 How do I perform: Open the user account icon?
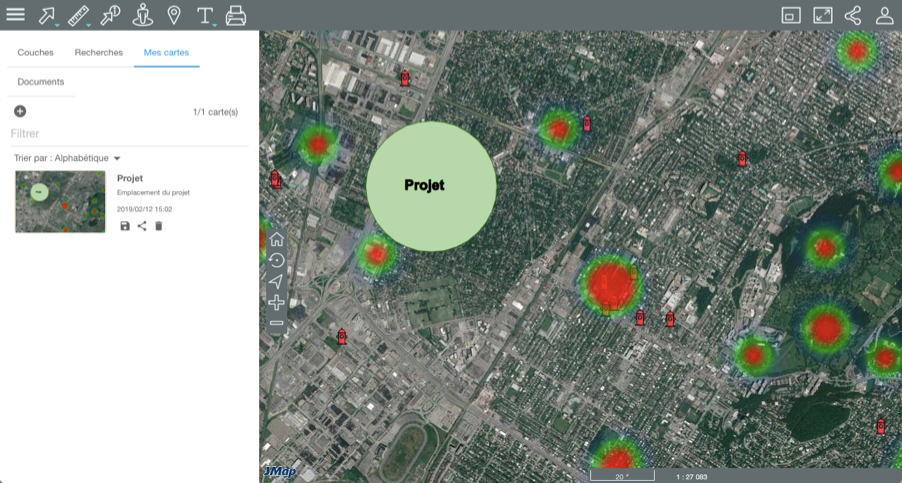point(885,15)
